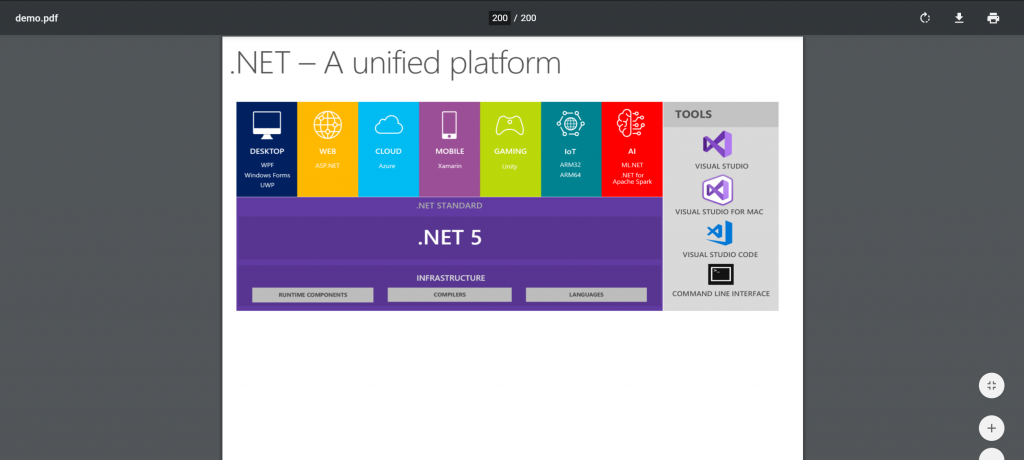Click the 'ASP.NET' text

[x=328, y=166]
